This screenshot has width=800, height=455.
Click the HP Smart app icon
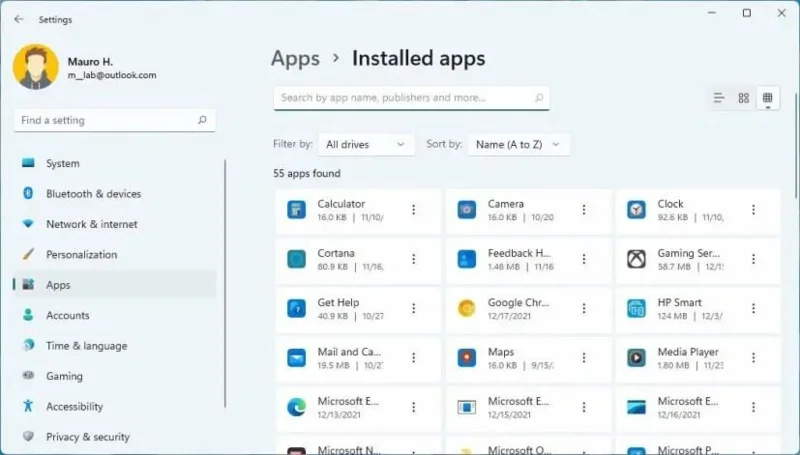[x=636, y=309]
